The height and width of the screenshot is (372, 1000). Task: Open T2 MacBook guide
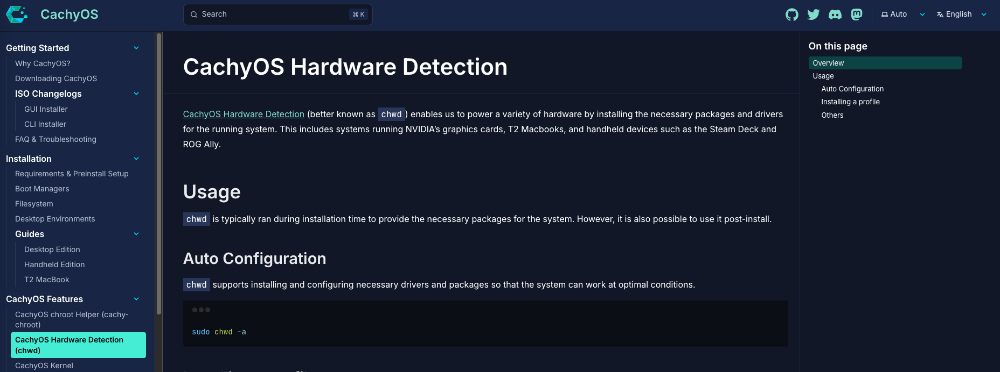47,279
